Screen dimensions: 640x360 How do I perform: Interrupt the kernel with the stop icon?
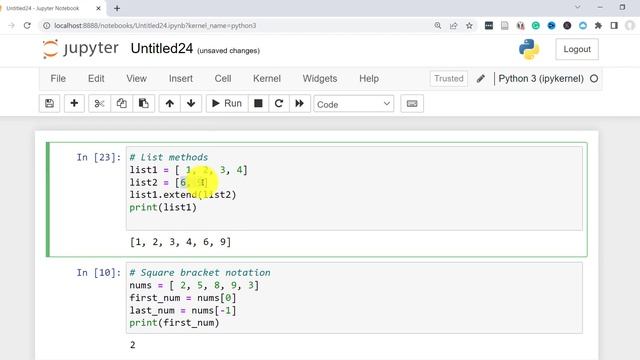pos(258,104)
